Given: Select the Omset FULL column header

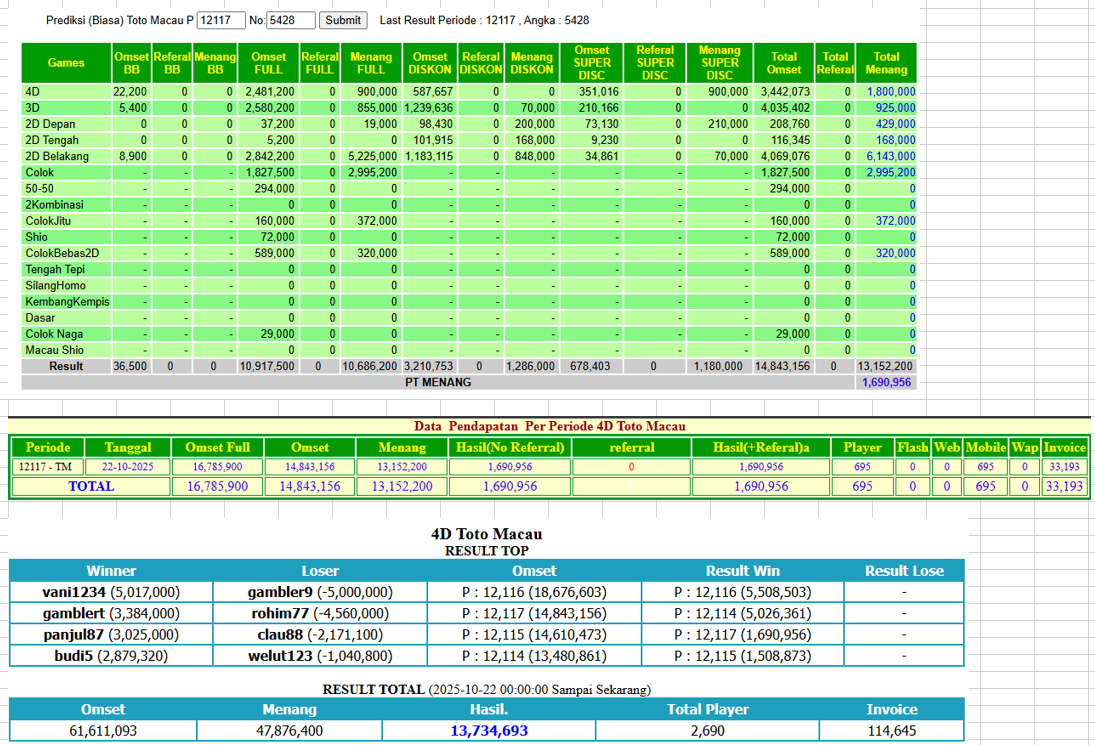Looking at the screenshot, I should [x=268, y=63].
